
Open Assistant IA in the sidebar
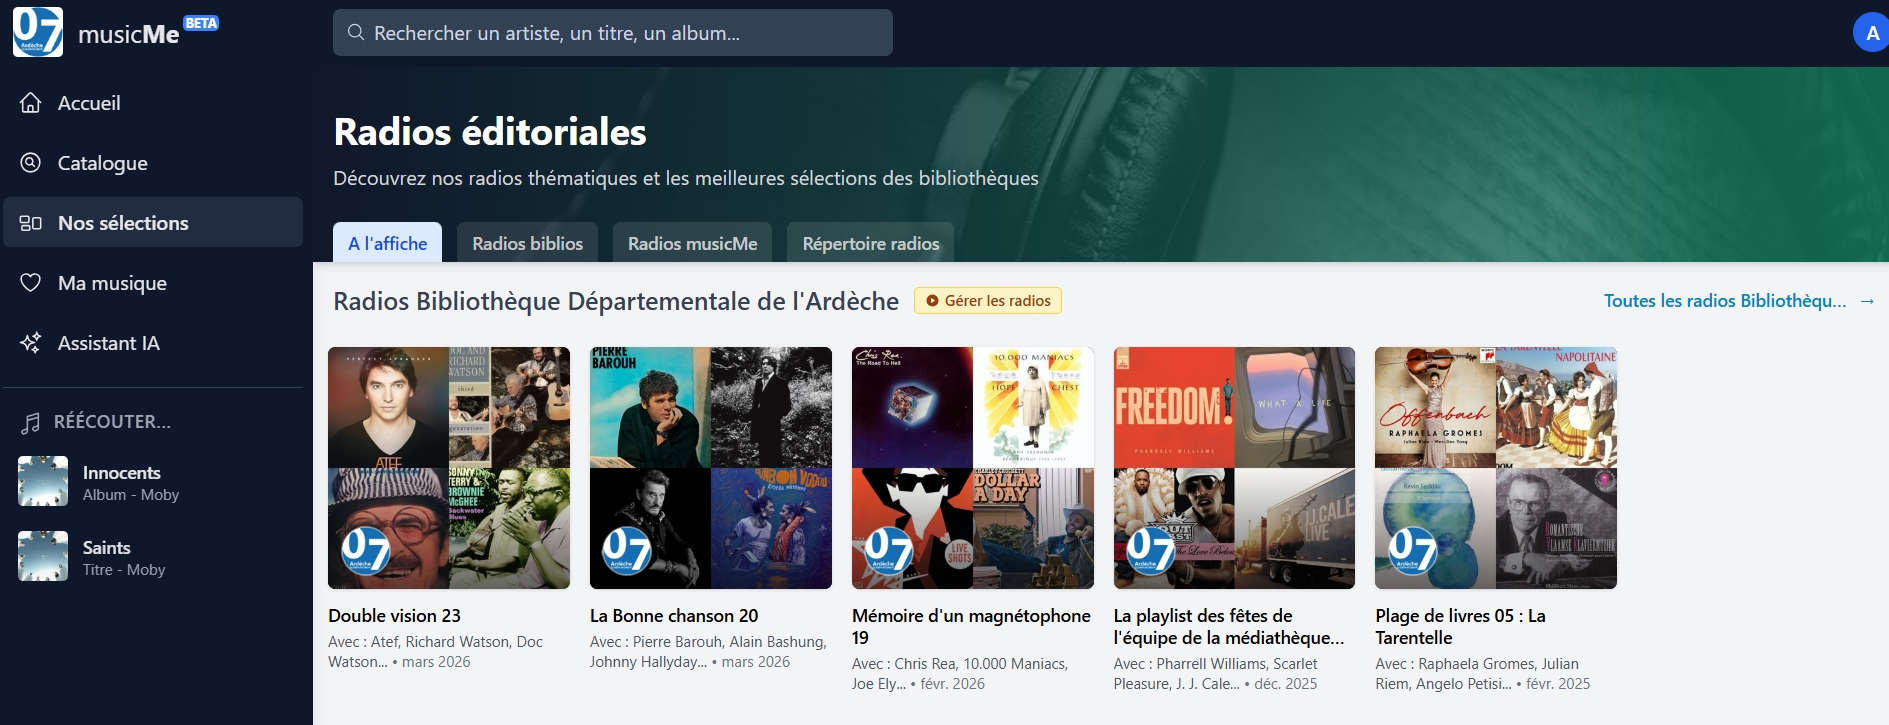coord(153,343)
